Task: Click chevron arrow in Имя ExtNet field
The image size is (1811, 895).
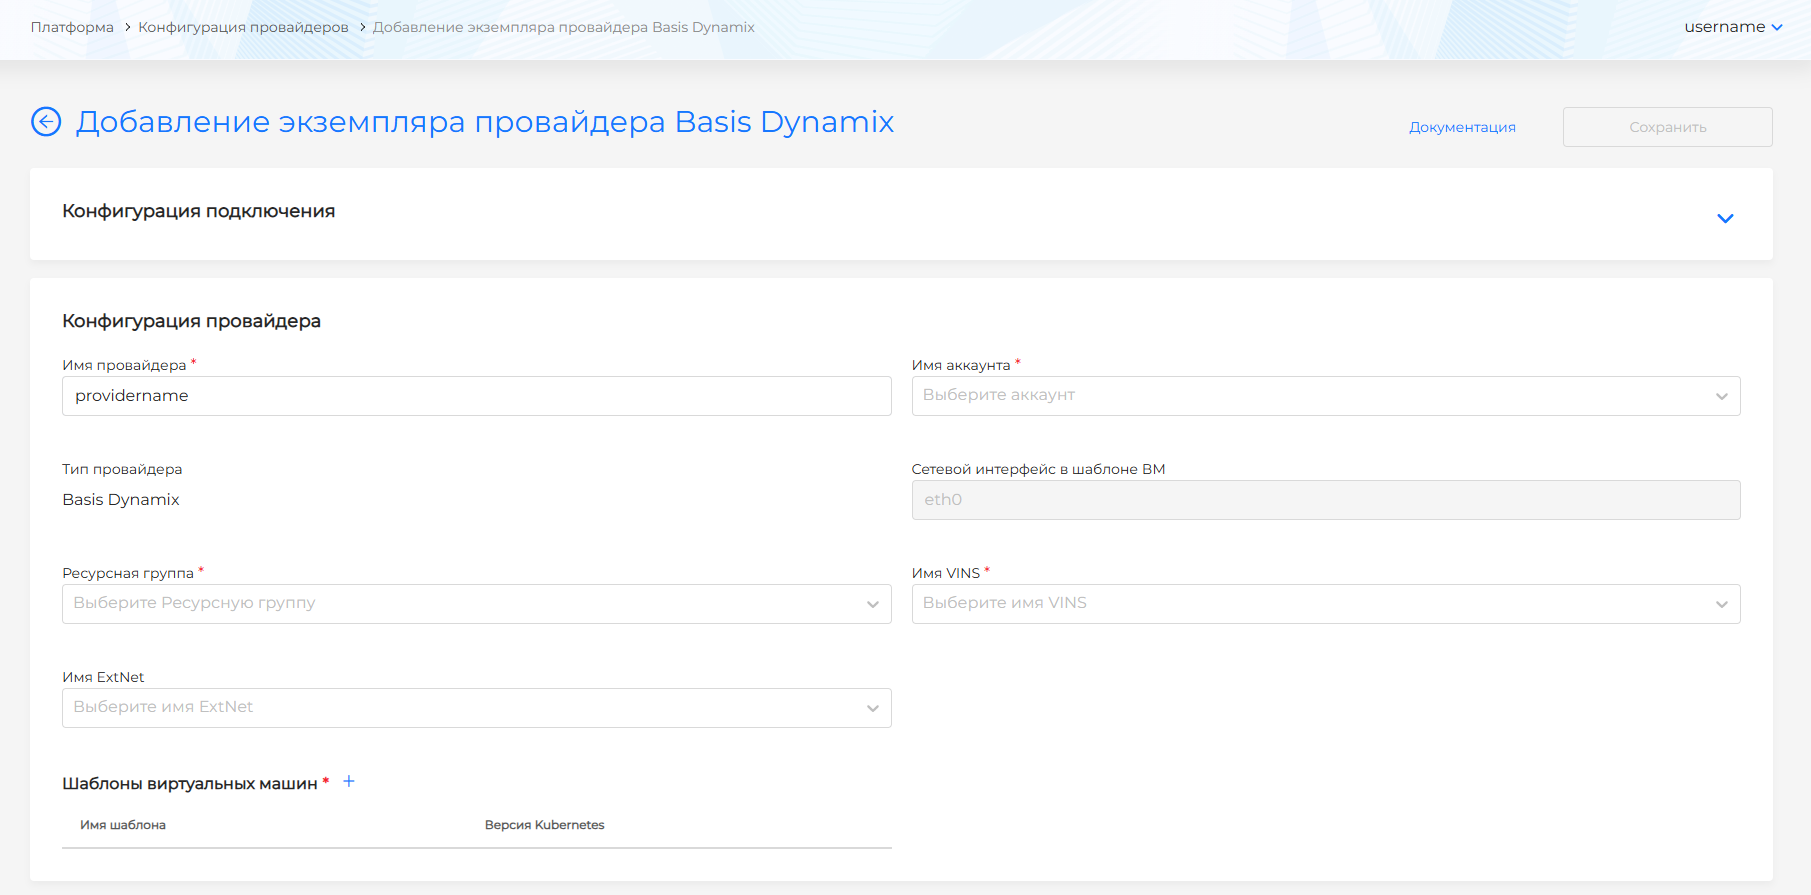Action: [x=872, y=708]
